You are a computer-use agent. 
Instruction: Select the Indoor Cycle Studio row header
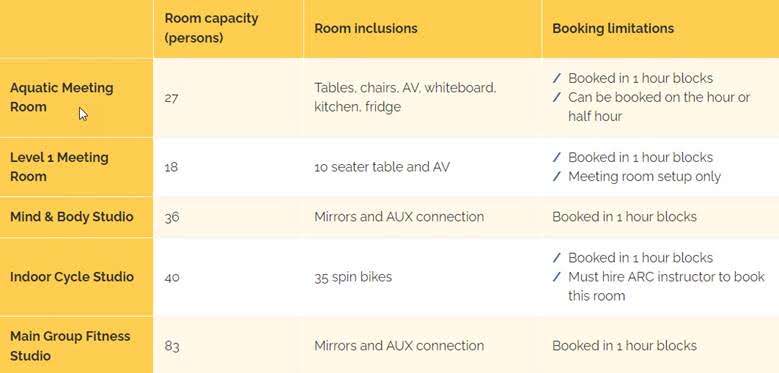72,277
